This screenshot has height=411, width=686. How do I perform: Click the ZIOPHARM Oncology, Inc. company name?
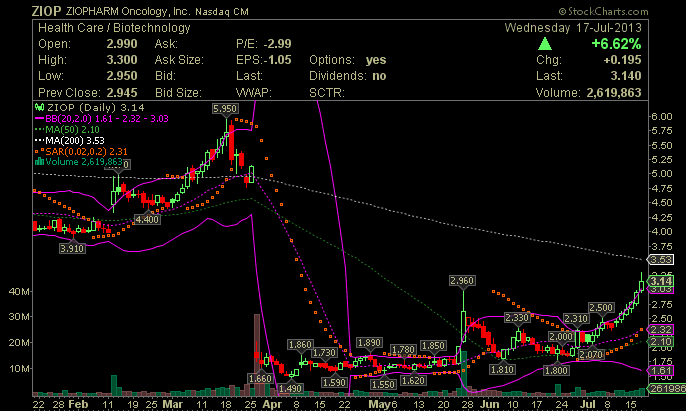click(x=128, y=11)
